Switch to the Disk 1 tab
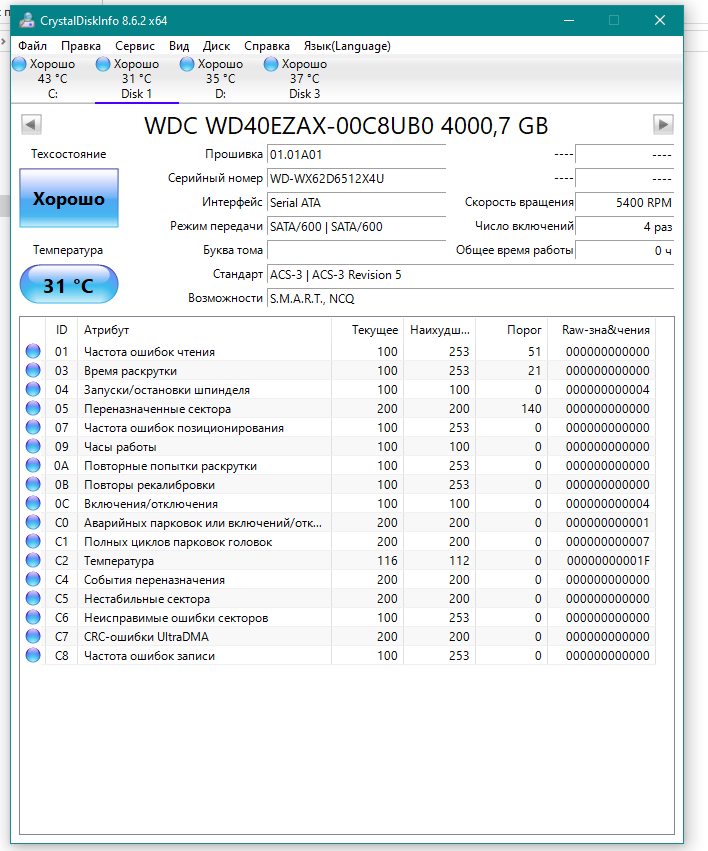Screen dimensions: 708x851 tap(137, 79)
